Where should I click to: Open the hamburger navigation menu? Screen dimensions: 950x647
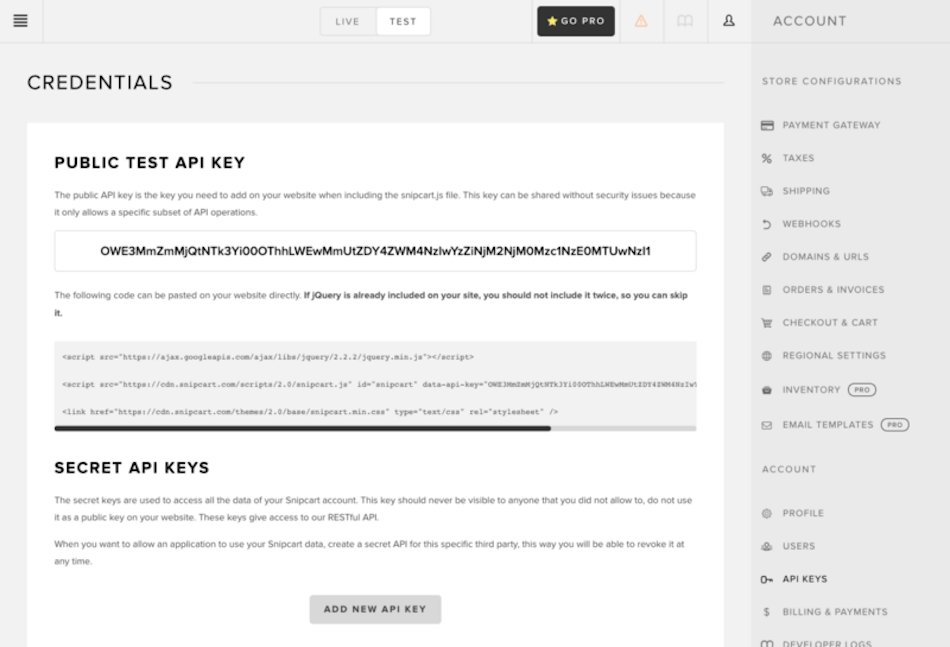coord(19,20)
